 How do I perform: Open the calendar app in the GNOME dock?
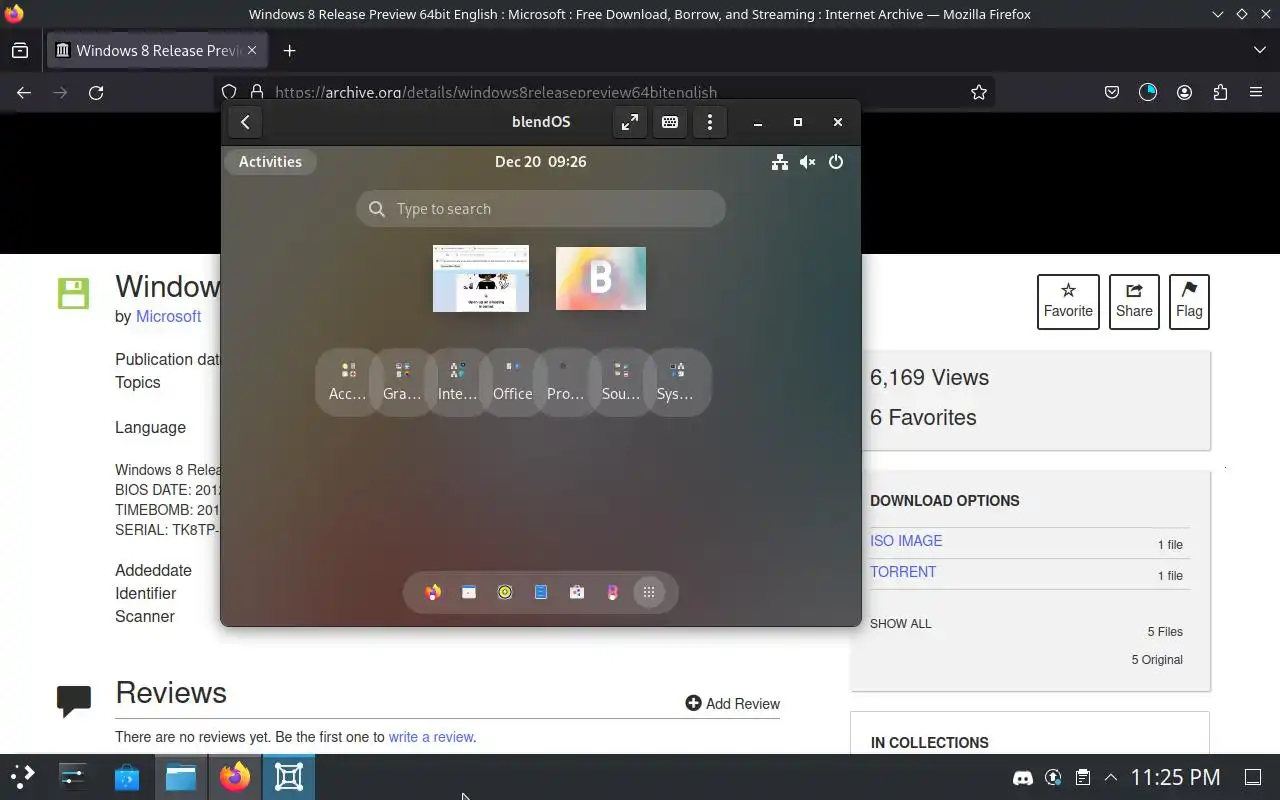(x=469, y=592)
